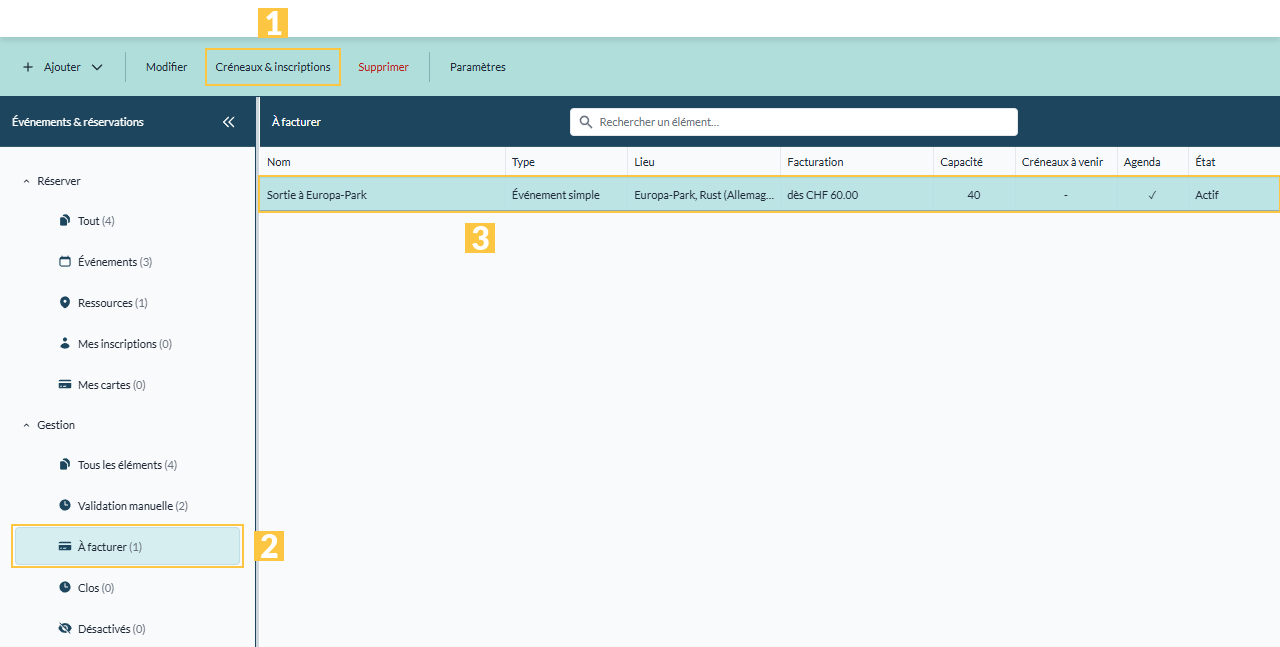1280x647 pixels.
Task: Select Tout (4) in the sidebar
Action: point(96,221)
